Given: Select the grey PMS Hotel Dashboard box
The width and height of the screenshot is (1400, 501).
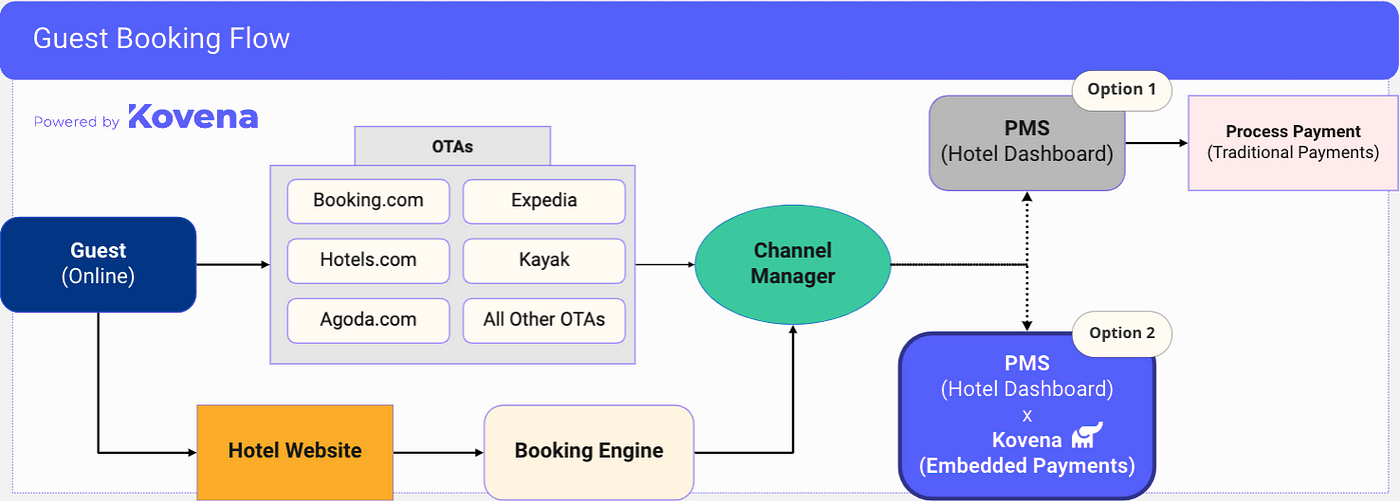Looking at the screenshot, I should tap(1027, 143).
